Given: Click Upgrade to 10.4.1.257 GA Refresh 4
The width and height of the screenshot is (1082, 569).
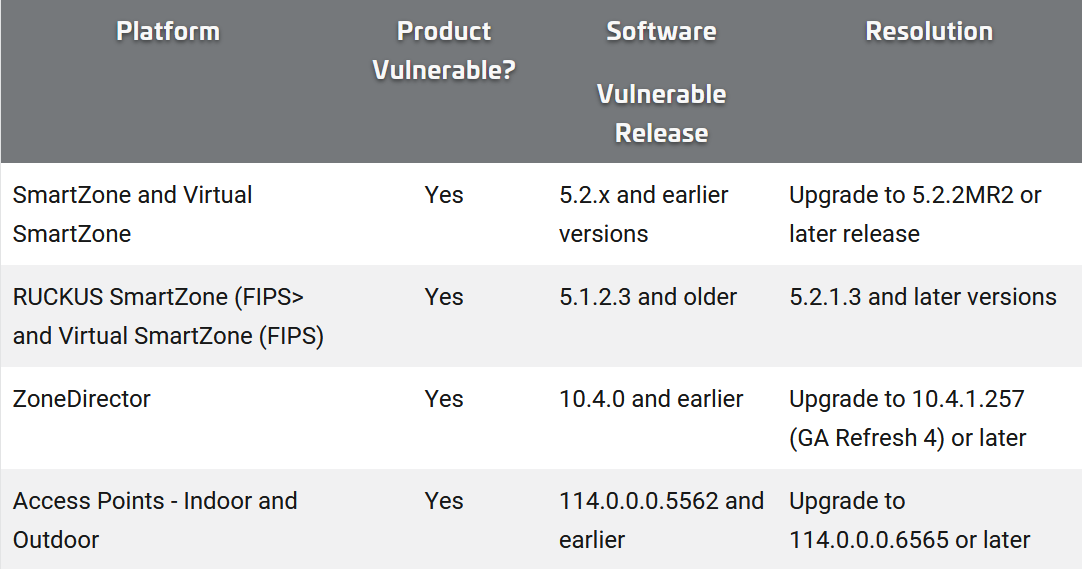Looking at the screenshot, I should [x=907, y=418].
